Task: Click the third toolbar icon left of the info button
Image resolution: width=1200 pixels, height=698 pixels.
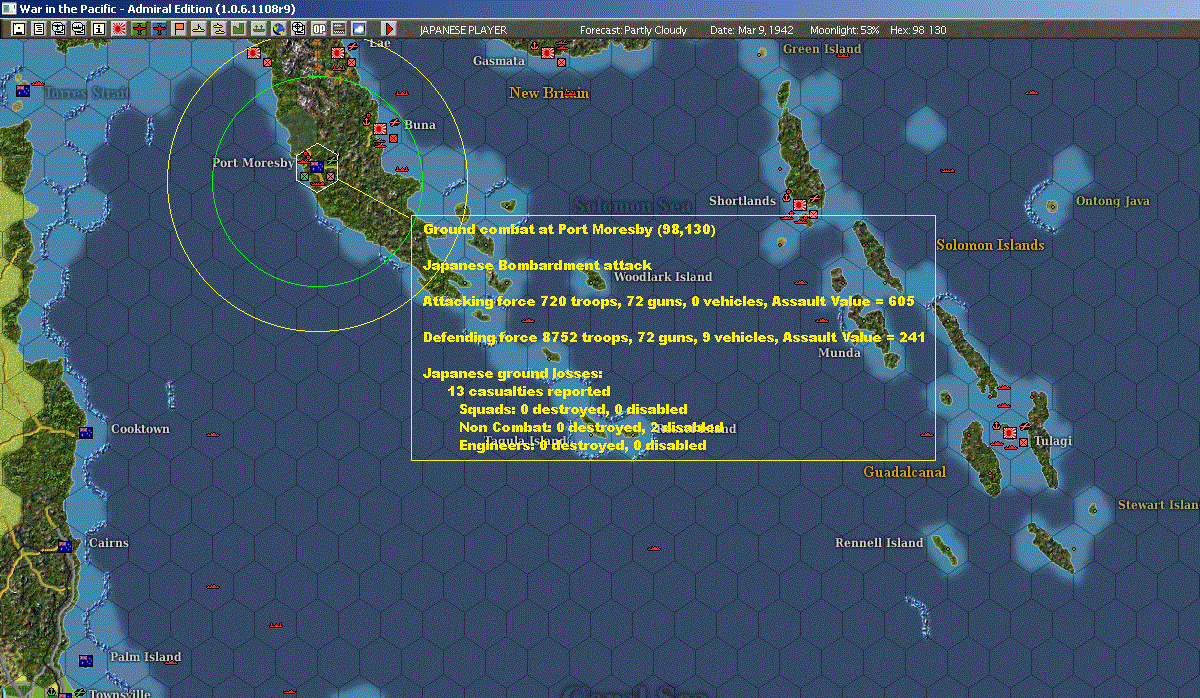Action: click(x=59, y=29)
